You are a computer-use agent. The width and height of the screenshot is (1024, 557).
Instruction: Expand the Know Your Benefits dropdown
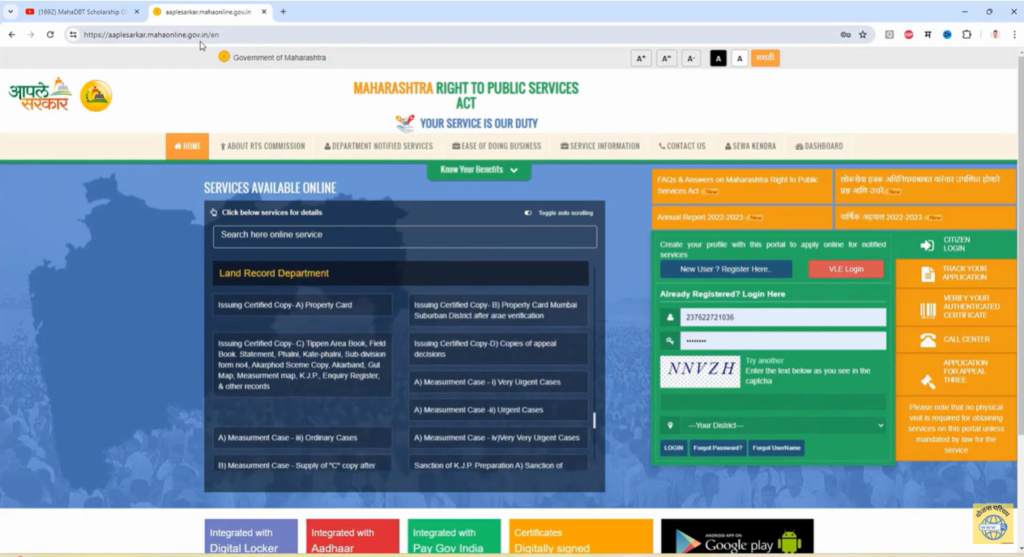point(479,170)
